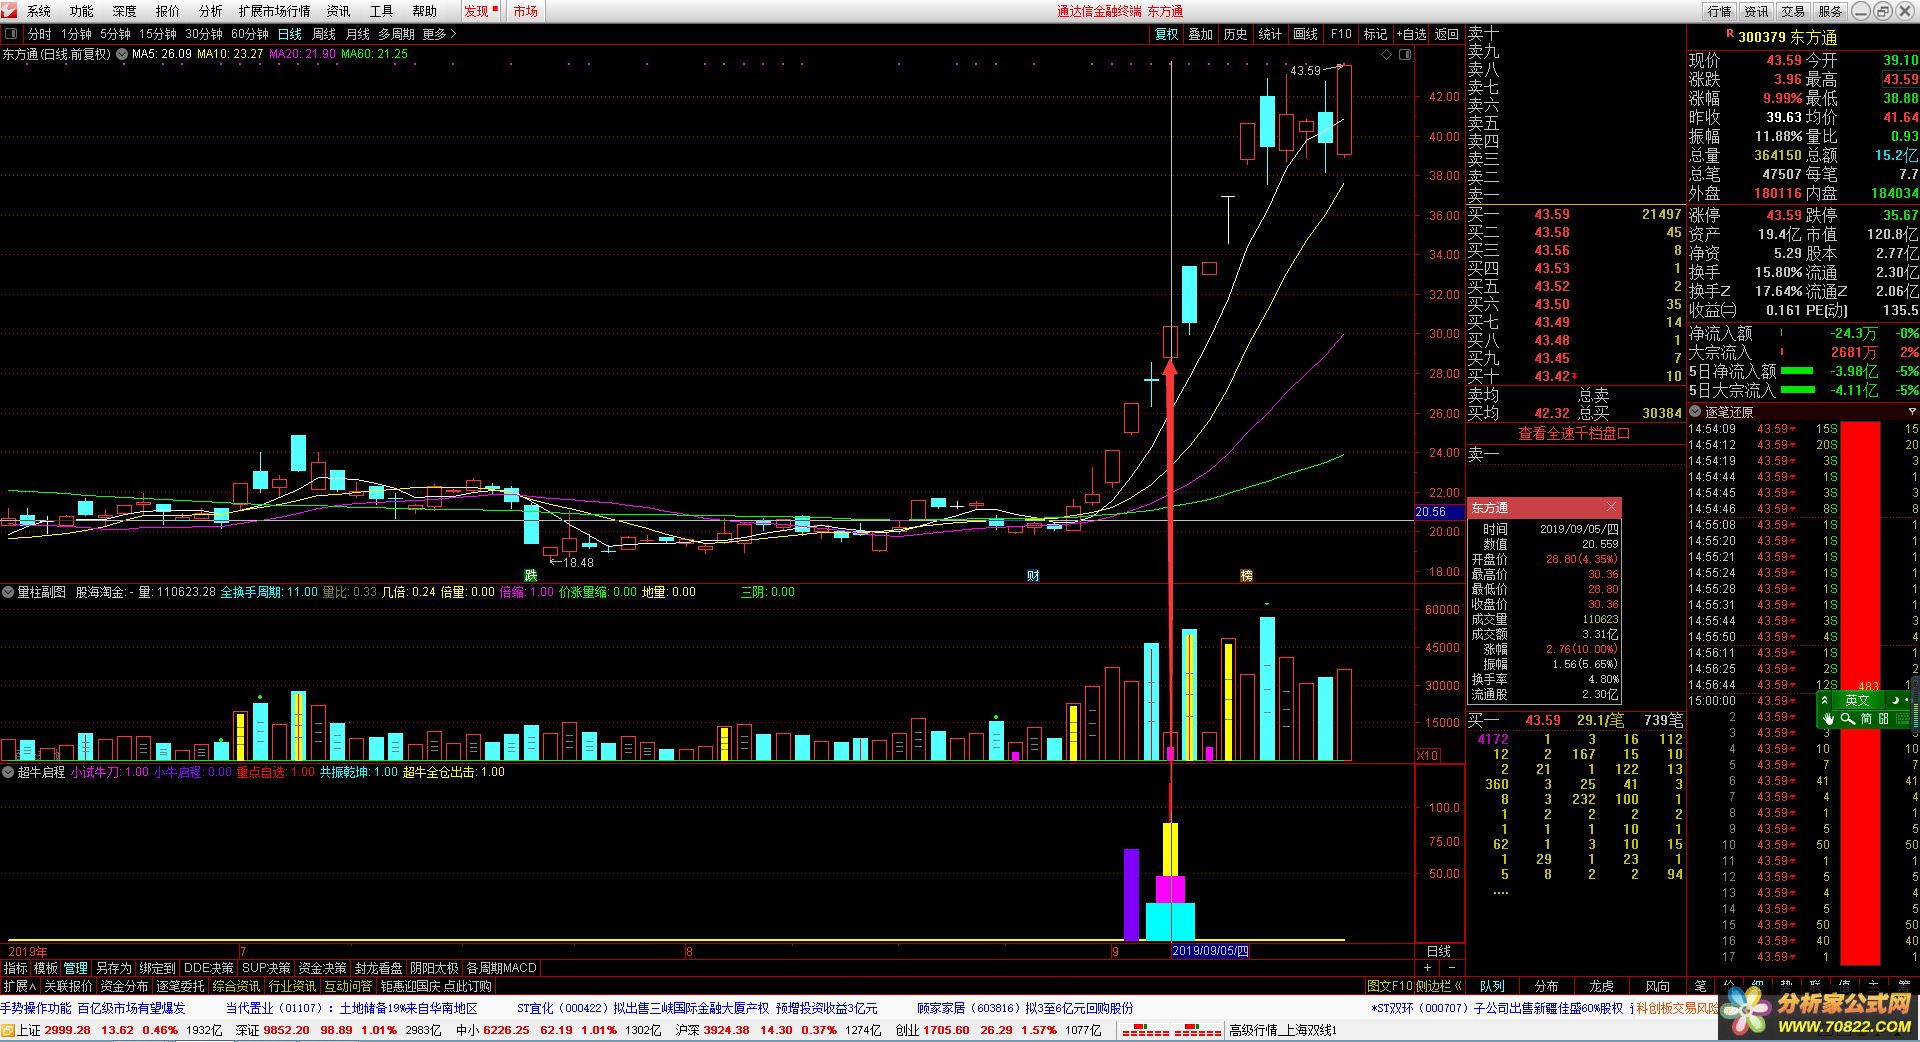Open the 帮助 menu

tap(425, 11)
